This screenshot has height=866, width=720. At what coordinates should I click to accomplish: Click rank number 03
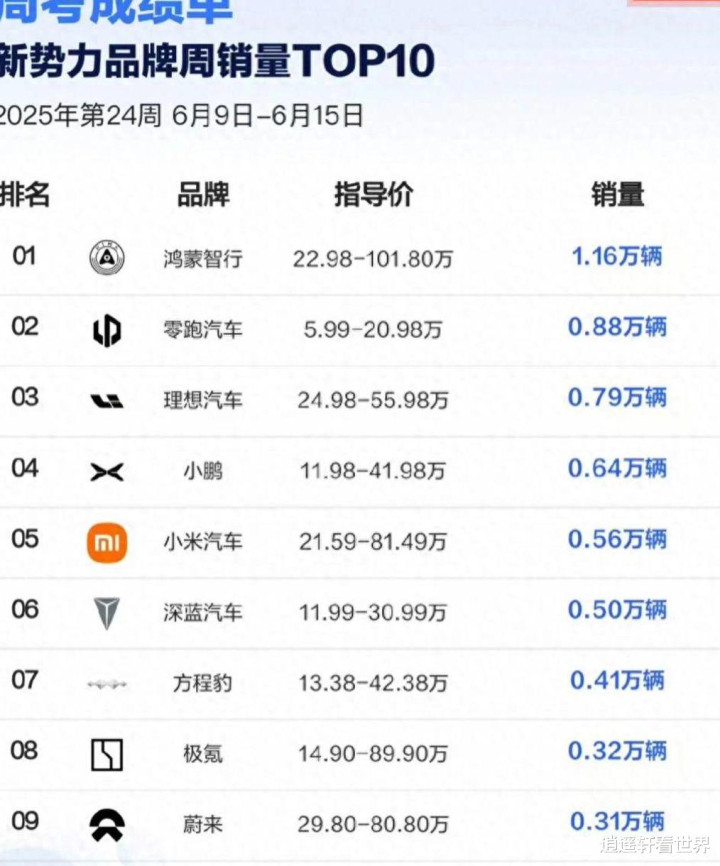[x=25, y=398]
